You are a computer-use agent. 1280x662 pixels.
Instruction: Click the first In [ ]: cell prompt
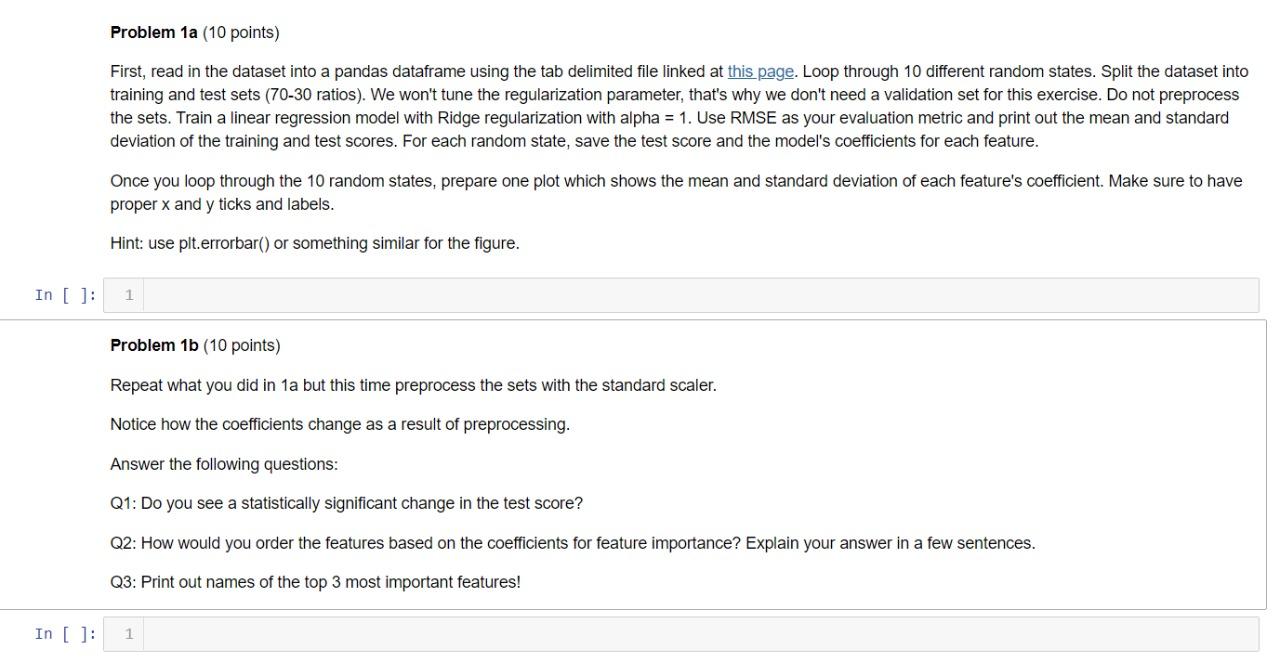click(x=64, y=294)
